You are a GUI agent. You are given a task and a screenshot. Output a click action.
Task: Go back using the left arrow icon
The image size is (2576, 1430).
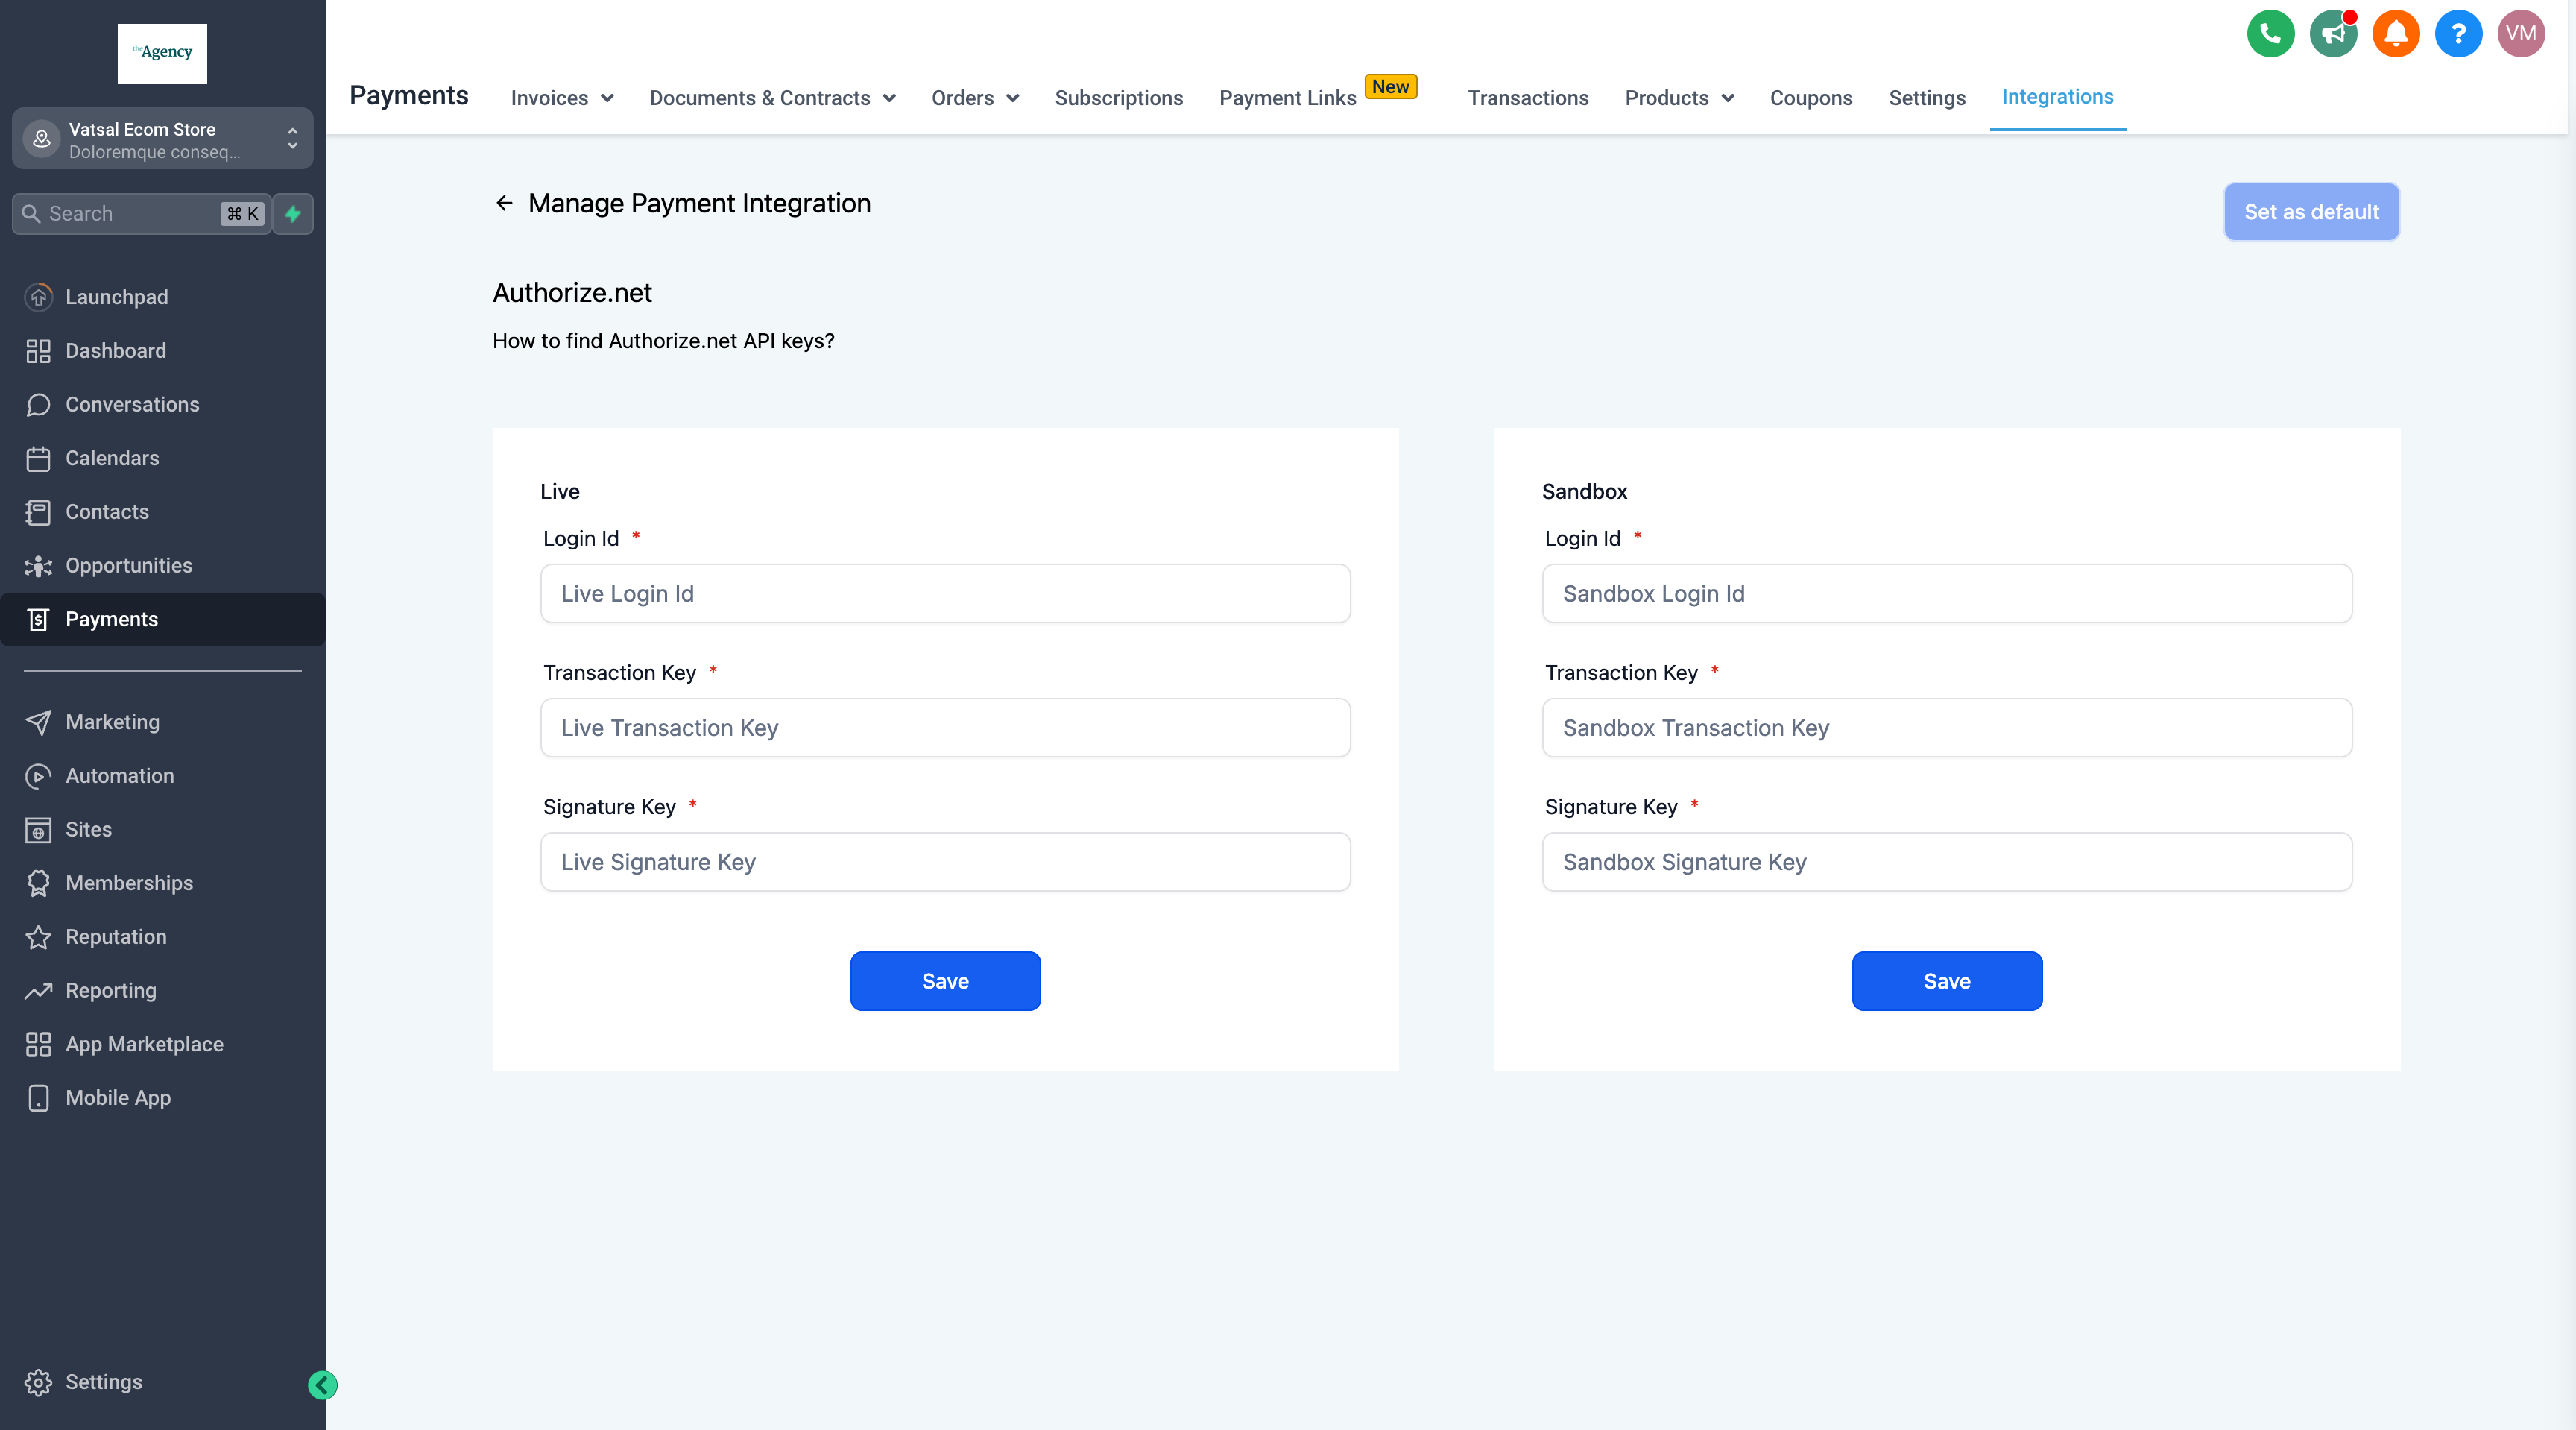tap(504, 203)
